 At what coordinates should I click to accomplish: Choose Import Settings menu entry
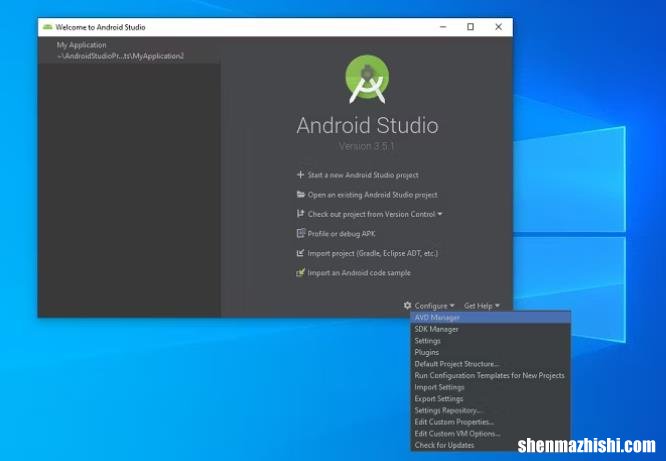491,387
